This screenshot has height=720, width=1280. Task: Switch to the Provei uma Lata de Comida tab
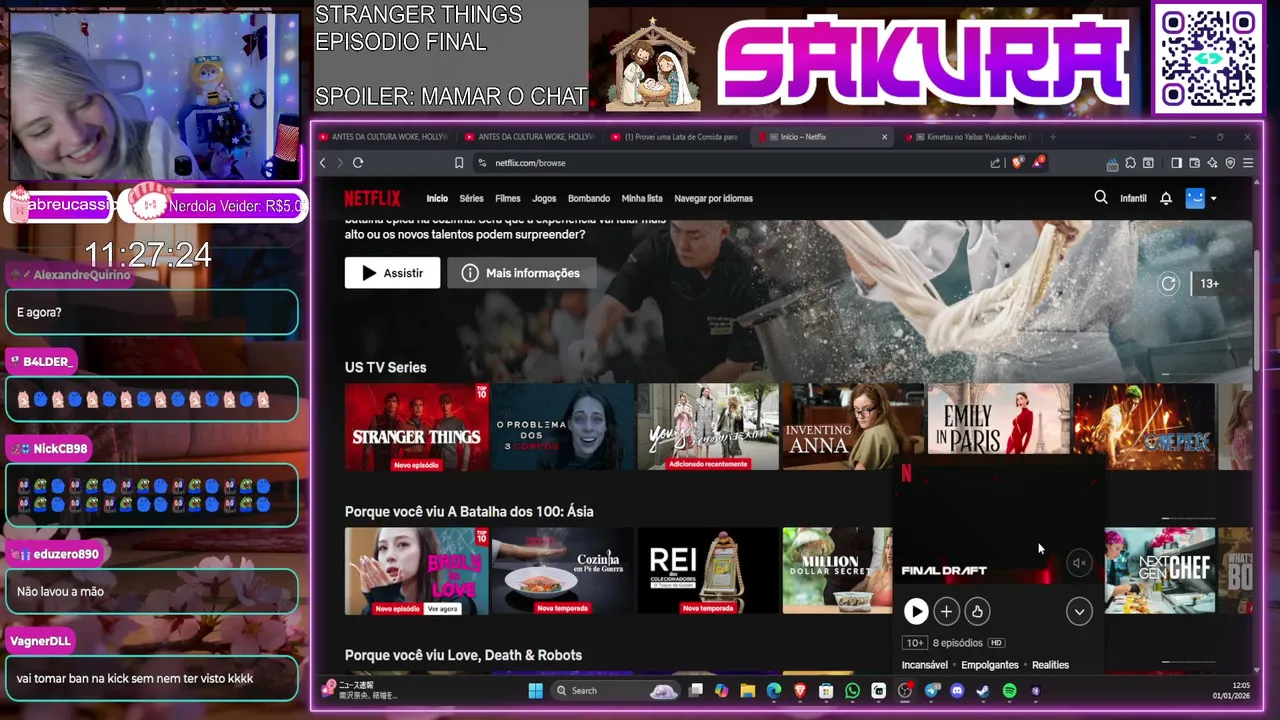pyautogui.click(x=674, y=137)
